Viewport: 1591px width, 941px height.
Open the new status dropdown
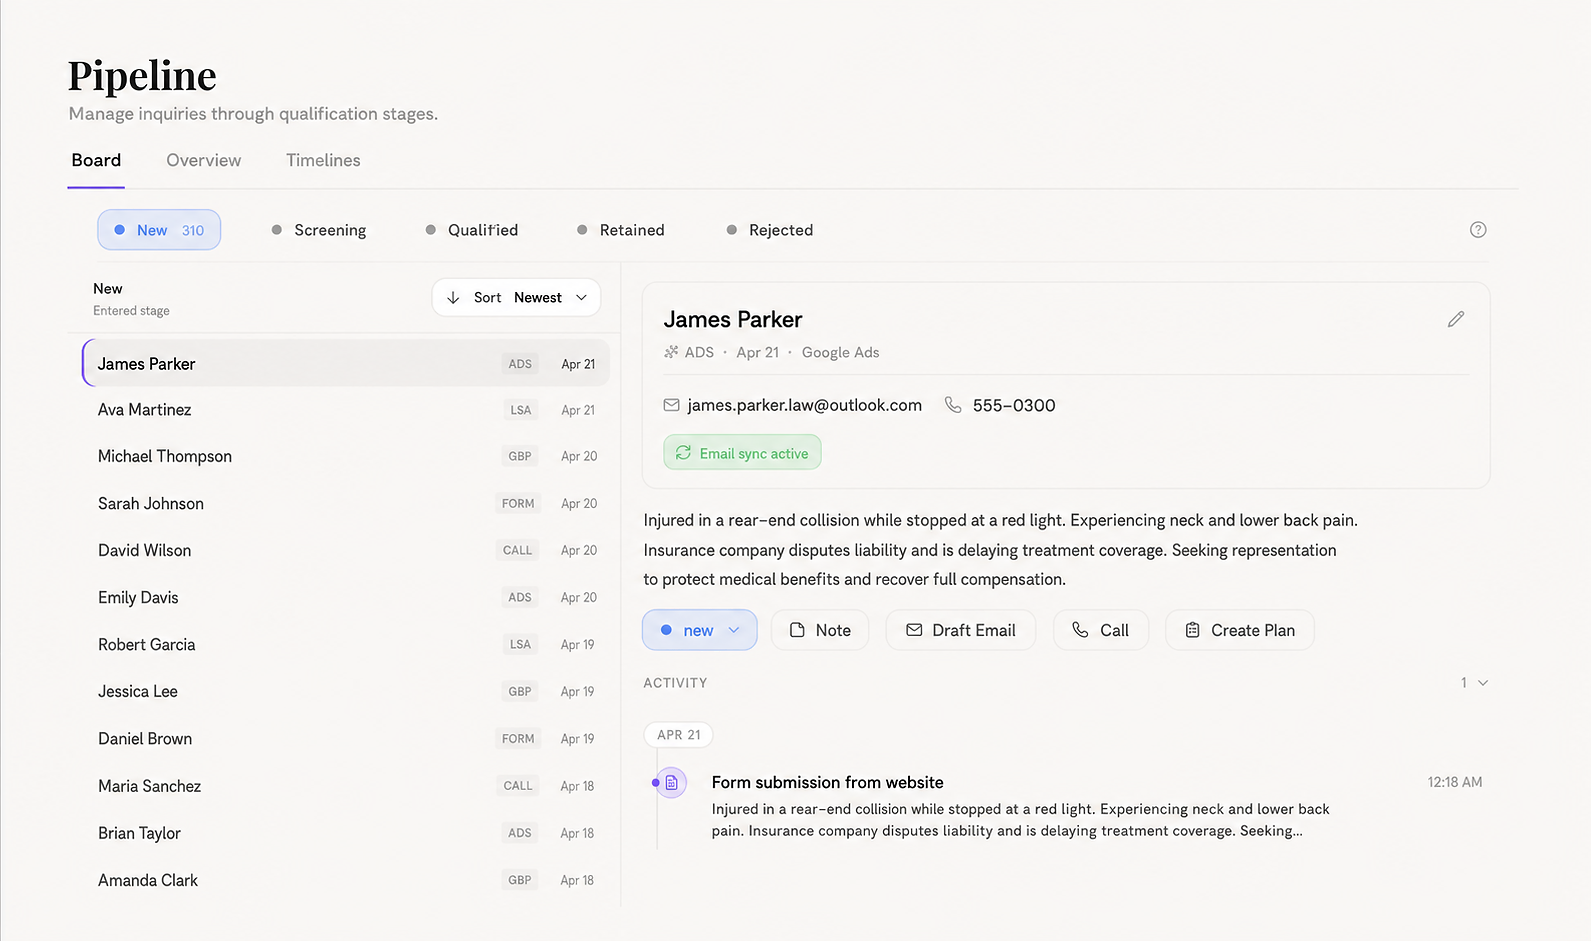pyautogui.click(x=699, y=630)
